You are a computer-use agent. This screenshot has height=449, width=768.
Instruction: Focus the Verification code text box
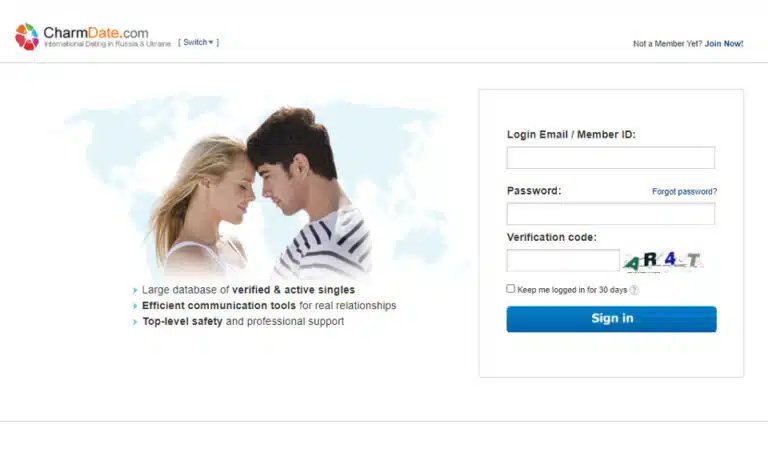pyautogui.click(x=563, y=260)
